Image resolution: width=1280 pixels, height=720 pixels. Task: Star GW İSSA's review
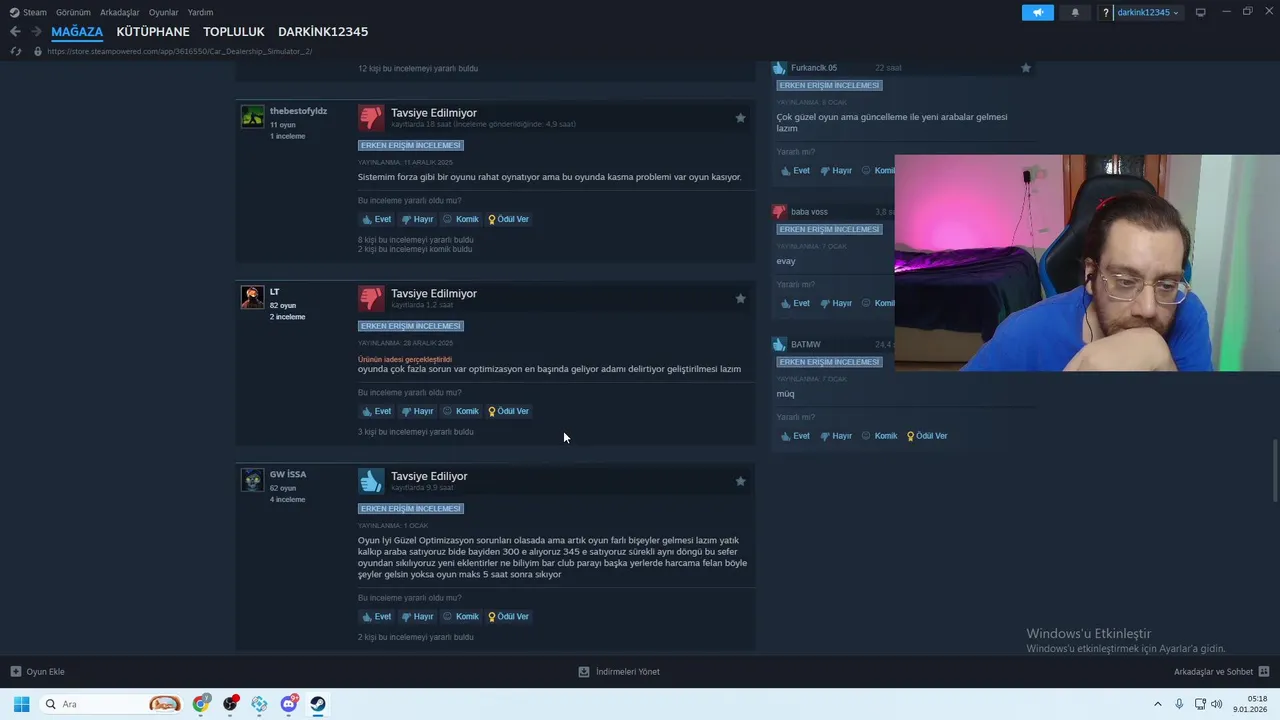point(740,481)
